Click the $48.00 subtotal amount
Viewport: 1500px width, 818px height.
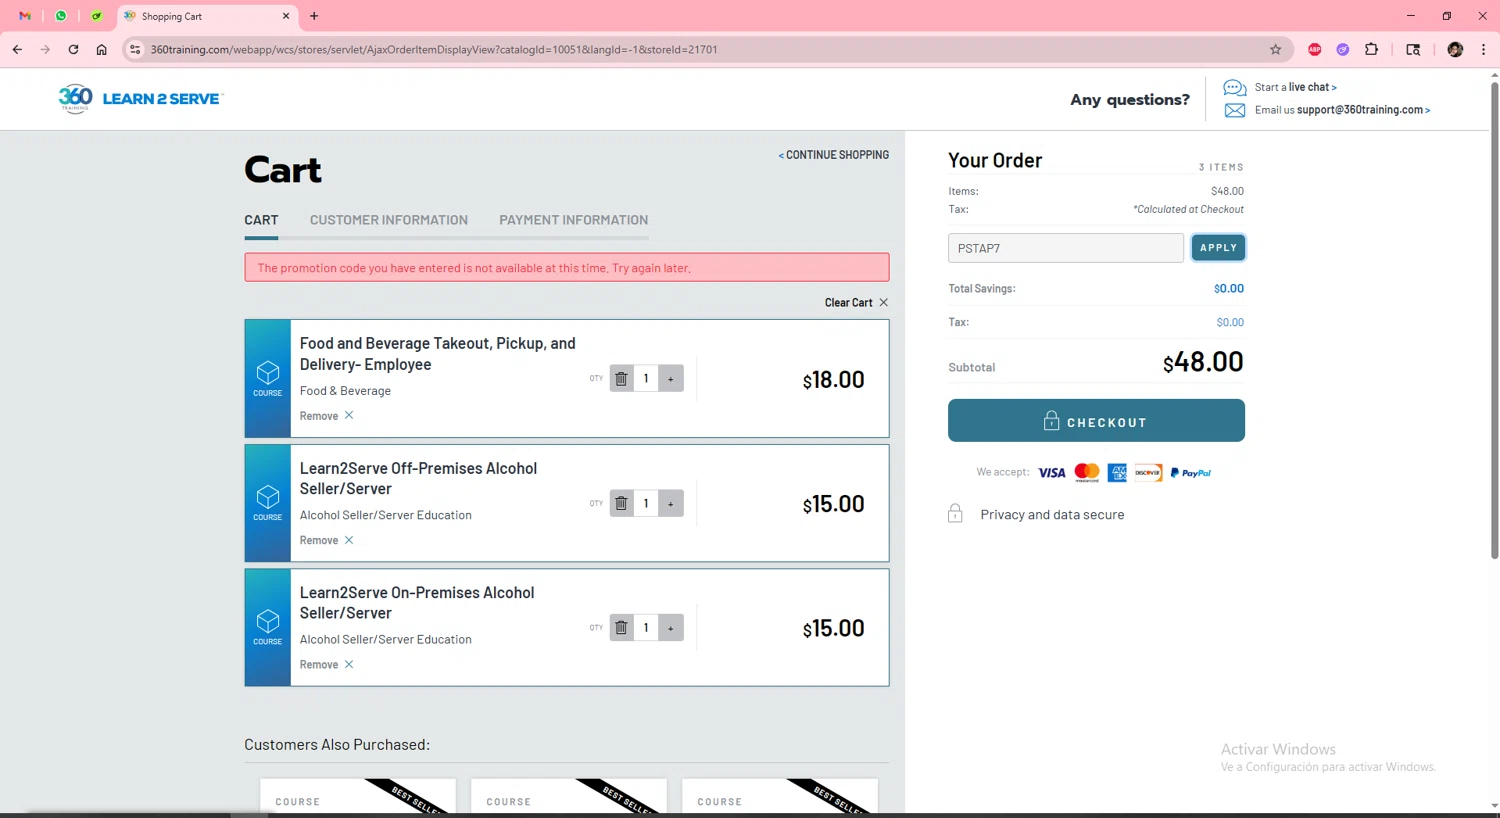pyautogui.click(x=1203, y=362)
